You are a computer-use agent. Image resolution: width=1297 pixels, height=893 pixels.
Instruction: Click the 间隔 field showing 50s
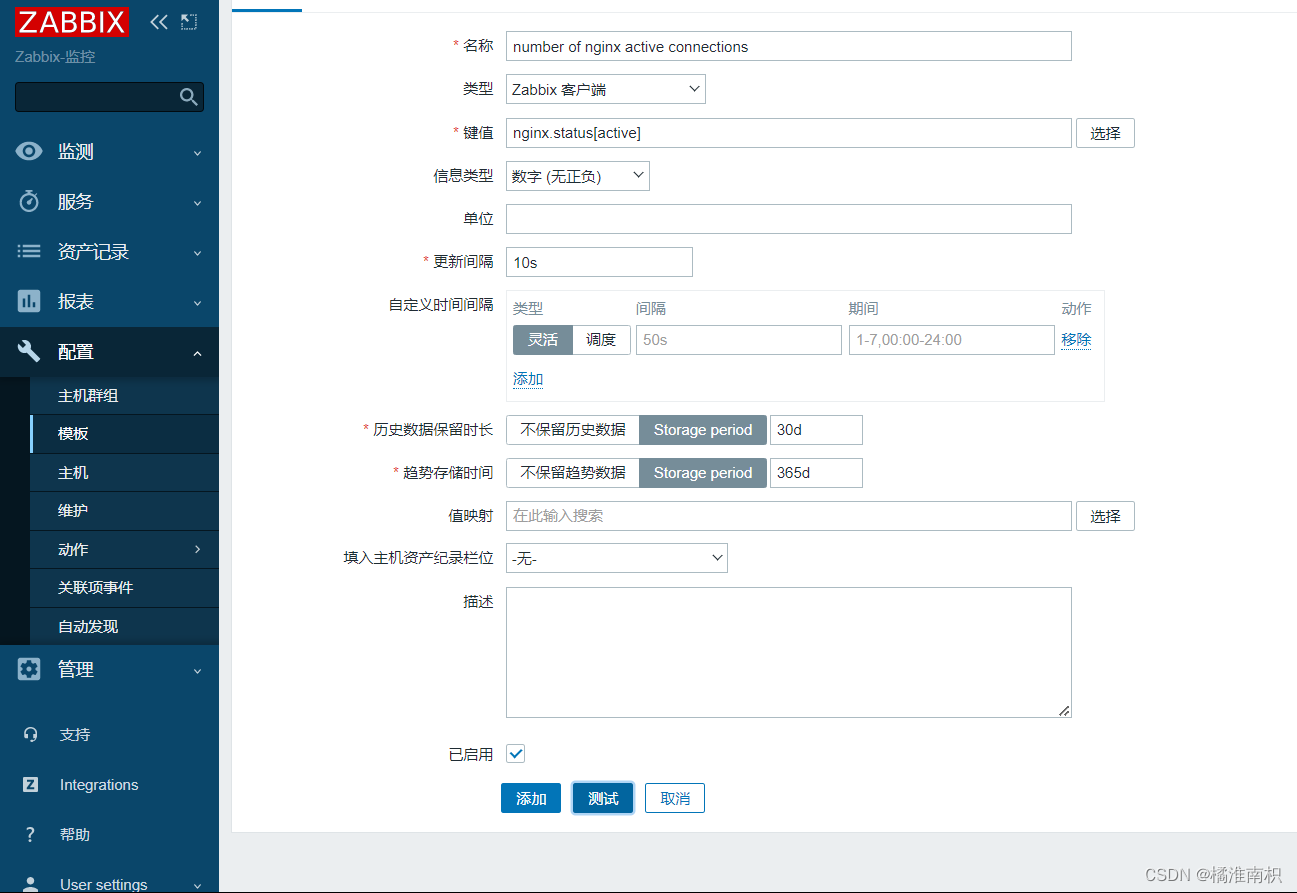739,340
